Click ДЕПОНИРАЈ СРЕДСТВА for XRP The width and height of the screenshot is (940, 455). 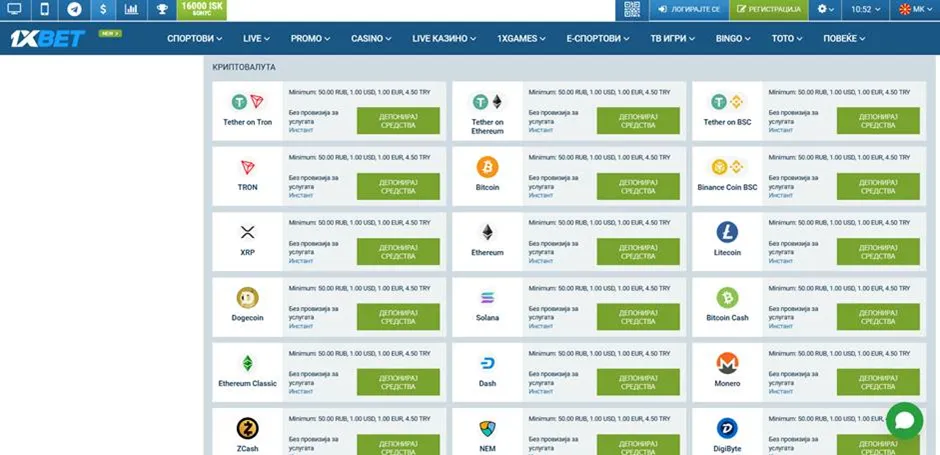tap(398, 252)
